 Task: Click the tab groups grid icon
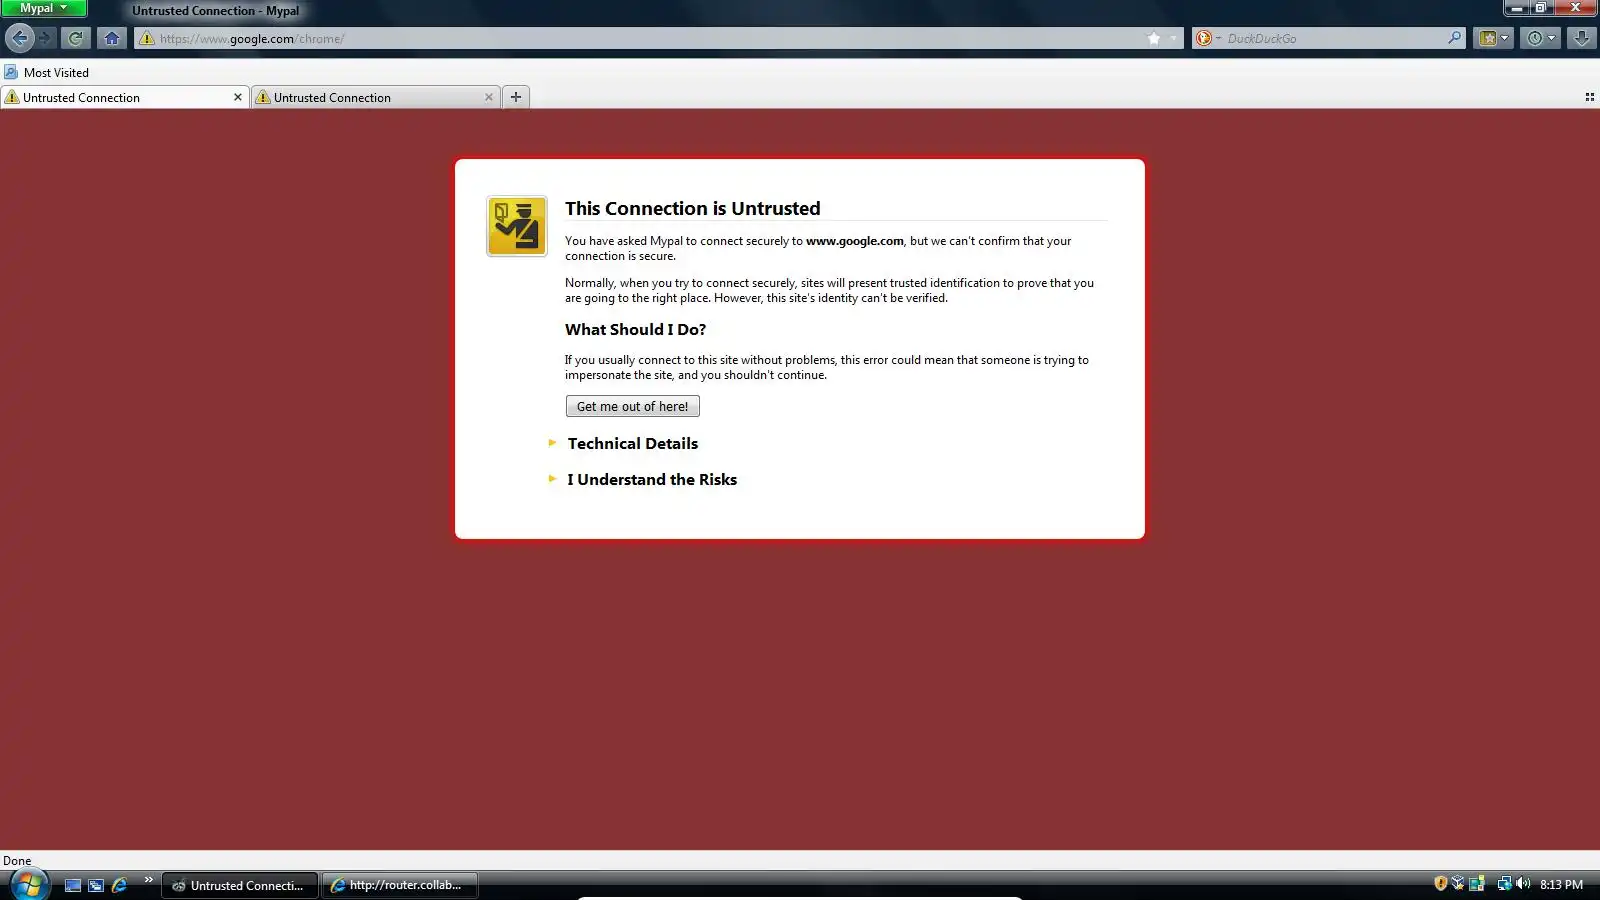(x=1589, y=97)
